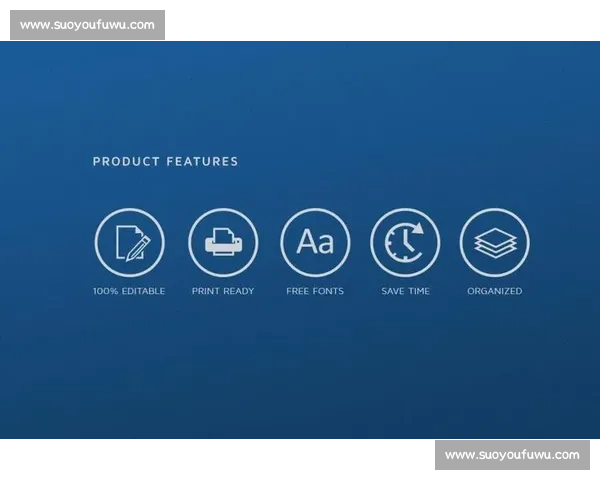The height and width of the screenshot is (480, 600).
Task: Click the "ORGANIZED" label
Action: (495, 291)
